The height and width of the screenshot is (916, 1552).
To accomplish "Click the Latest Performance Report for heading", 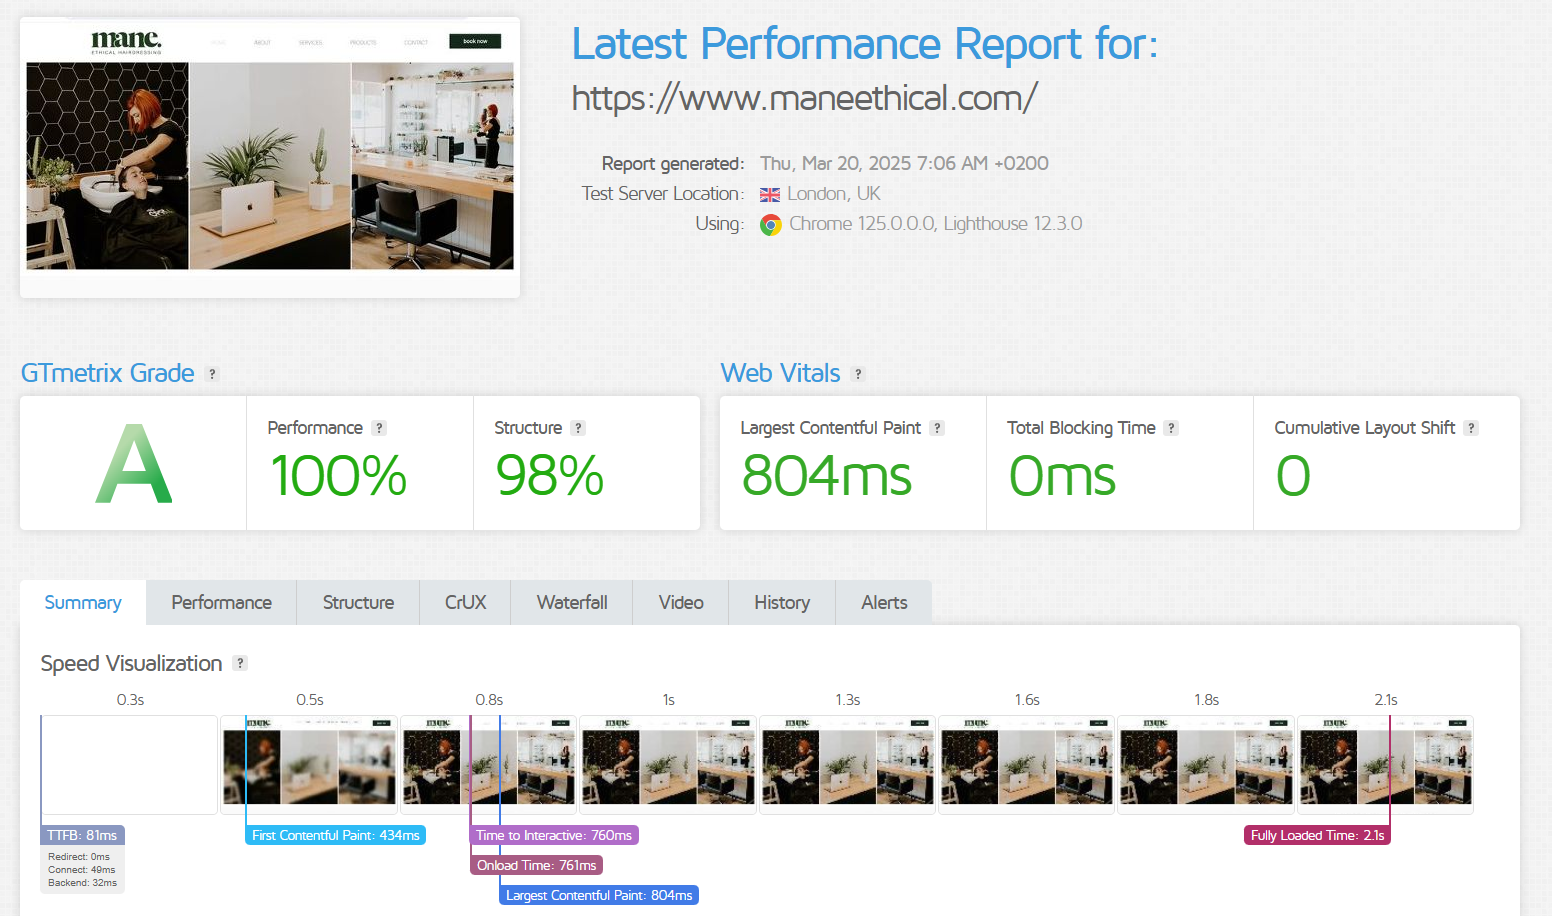I will pyautogui.click(x=865, y=45).
